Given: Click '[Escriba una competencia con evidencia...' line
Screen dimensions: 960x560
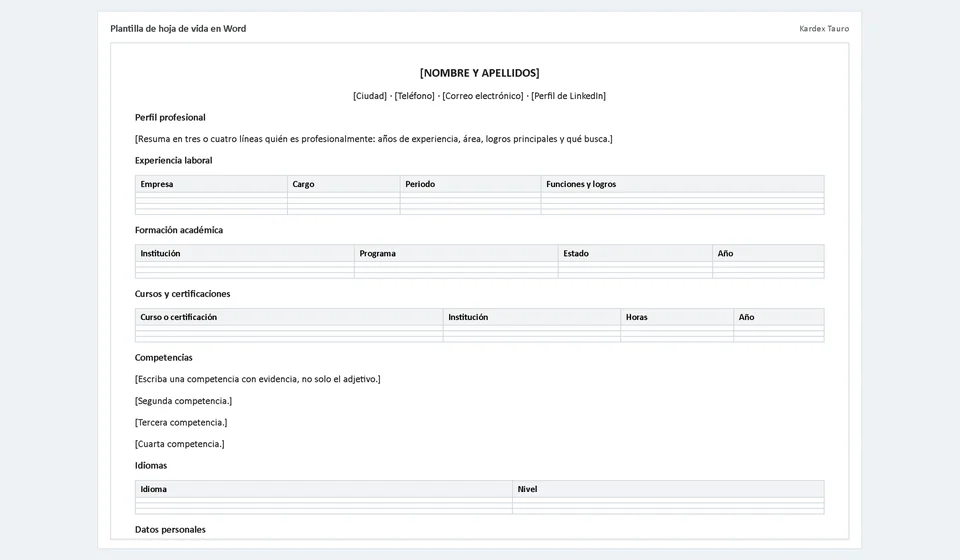Looking at the screenshot, I should 258,379.
